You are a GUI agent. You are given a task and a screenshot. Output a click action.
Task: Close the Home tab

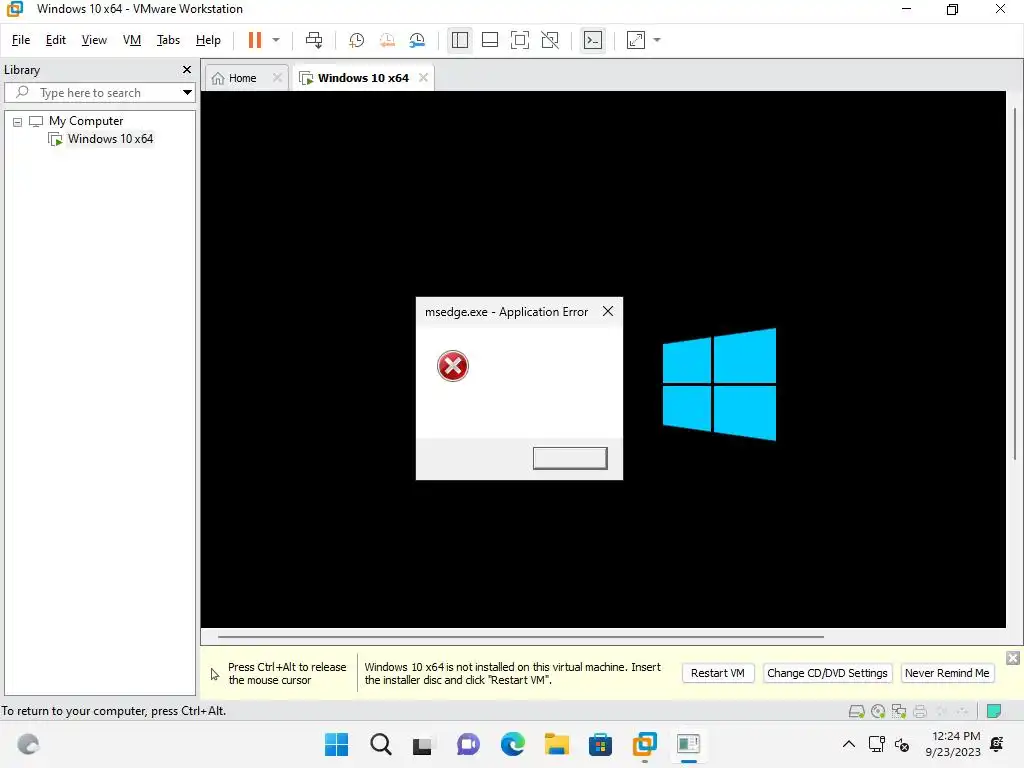click(278, 78)
